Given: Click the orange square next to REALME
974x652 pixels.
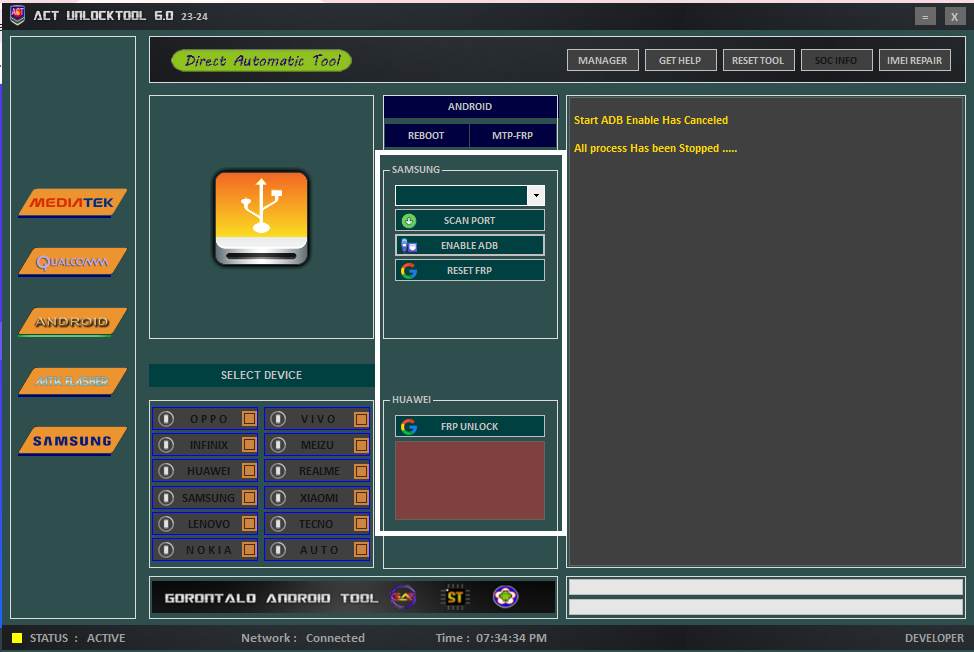Looking at the screenshot, I should 361,471.
